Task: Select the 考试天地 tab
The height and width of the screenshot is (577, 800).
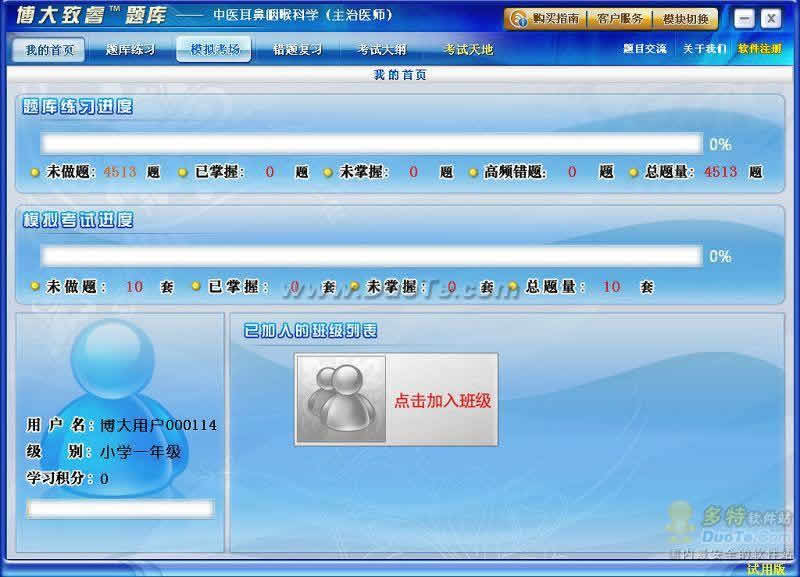Action: point(467,49)
